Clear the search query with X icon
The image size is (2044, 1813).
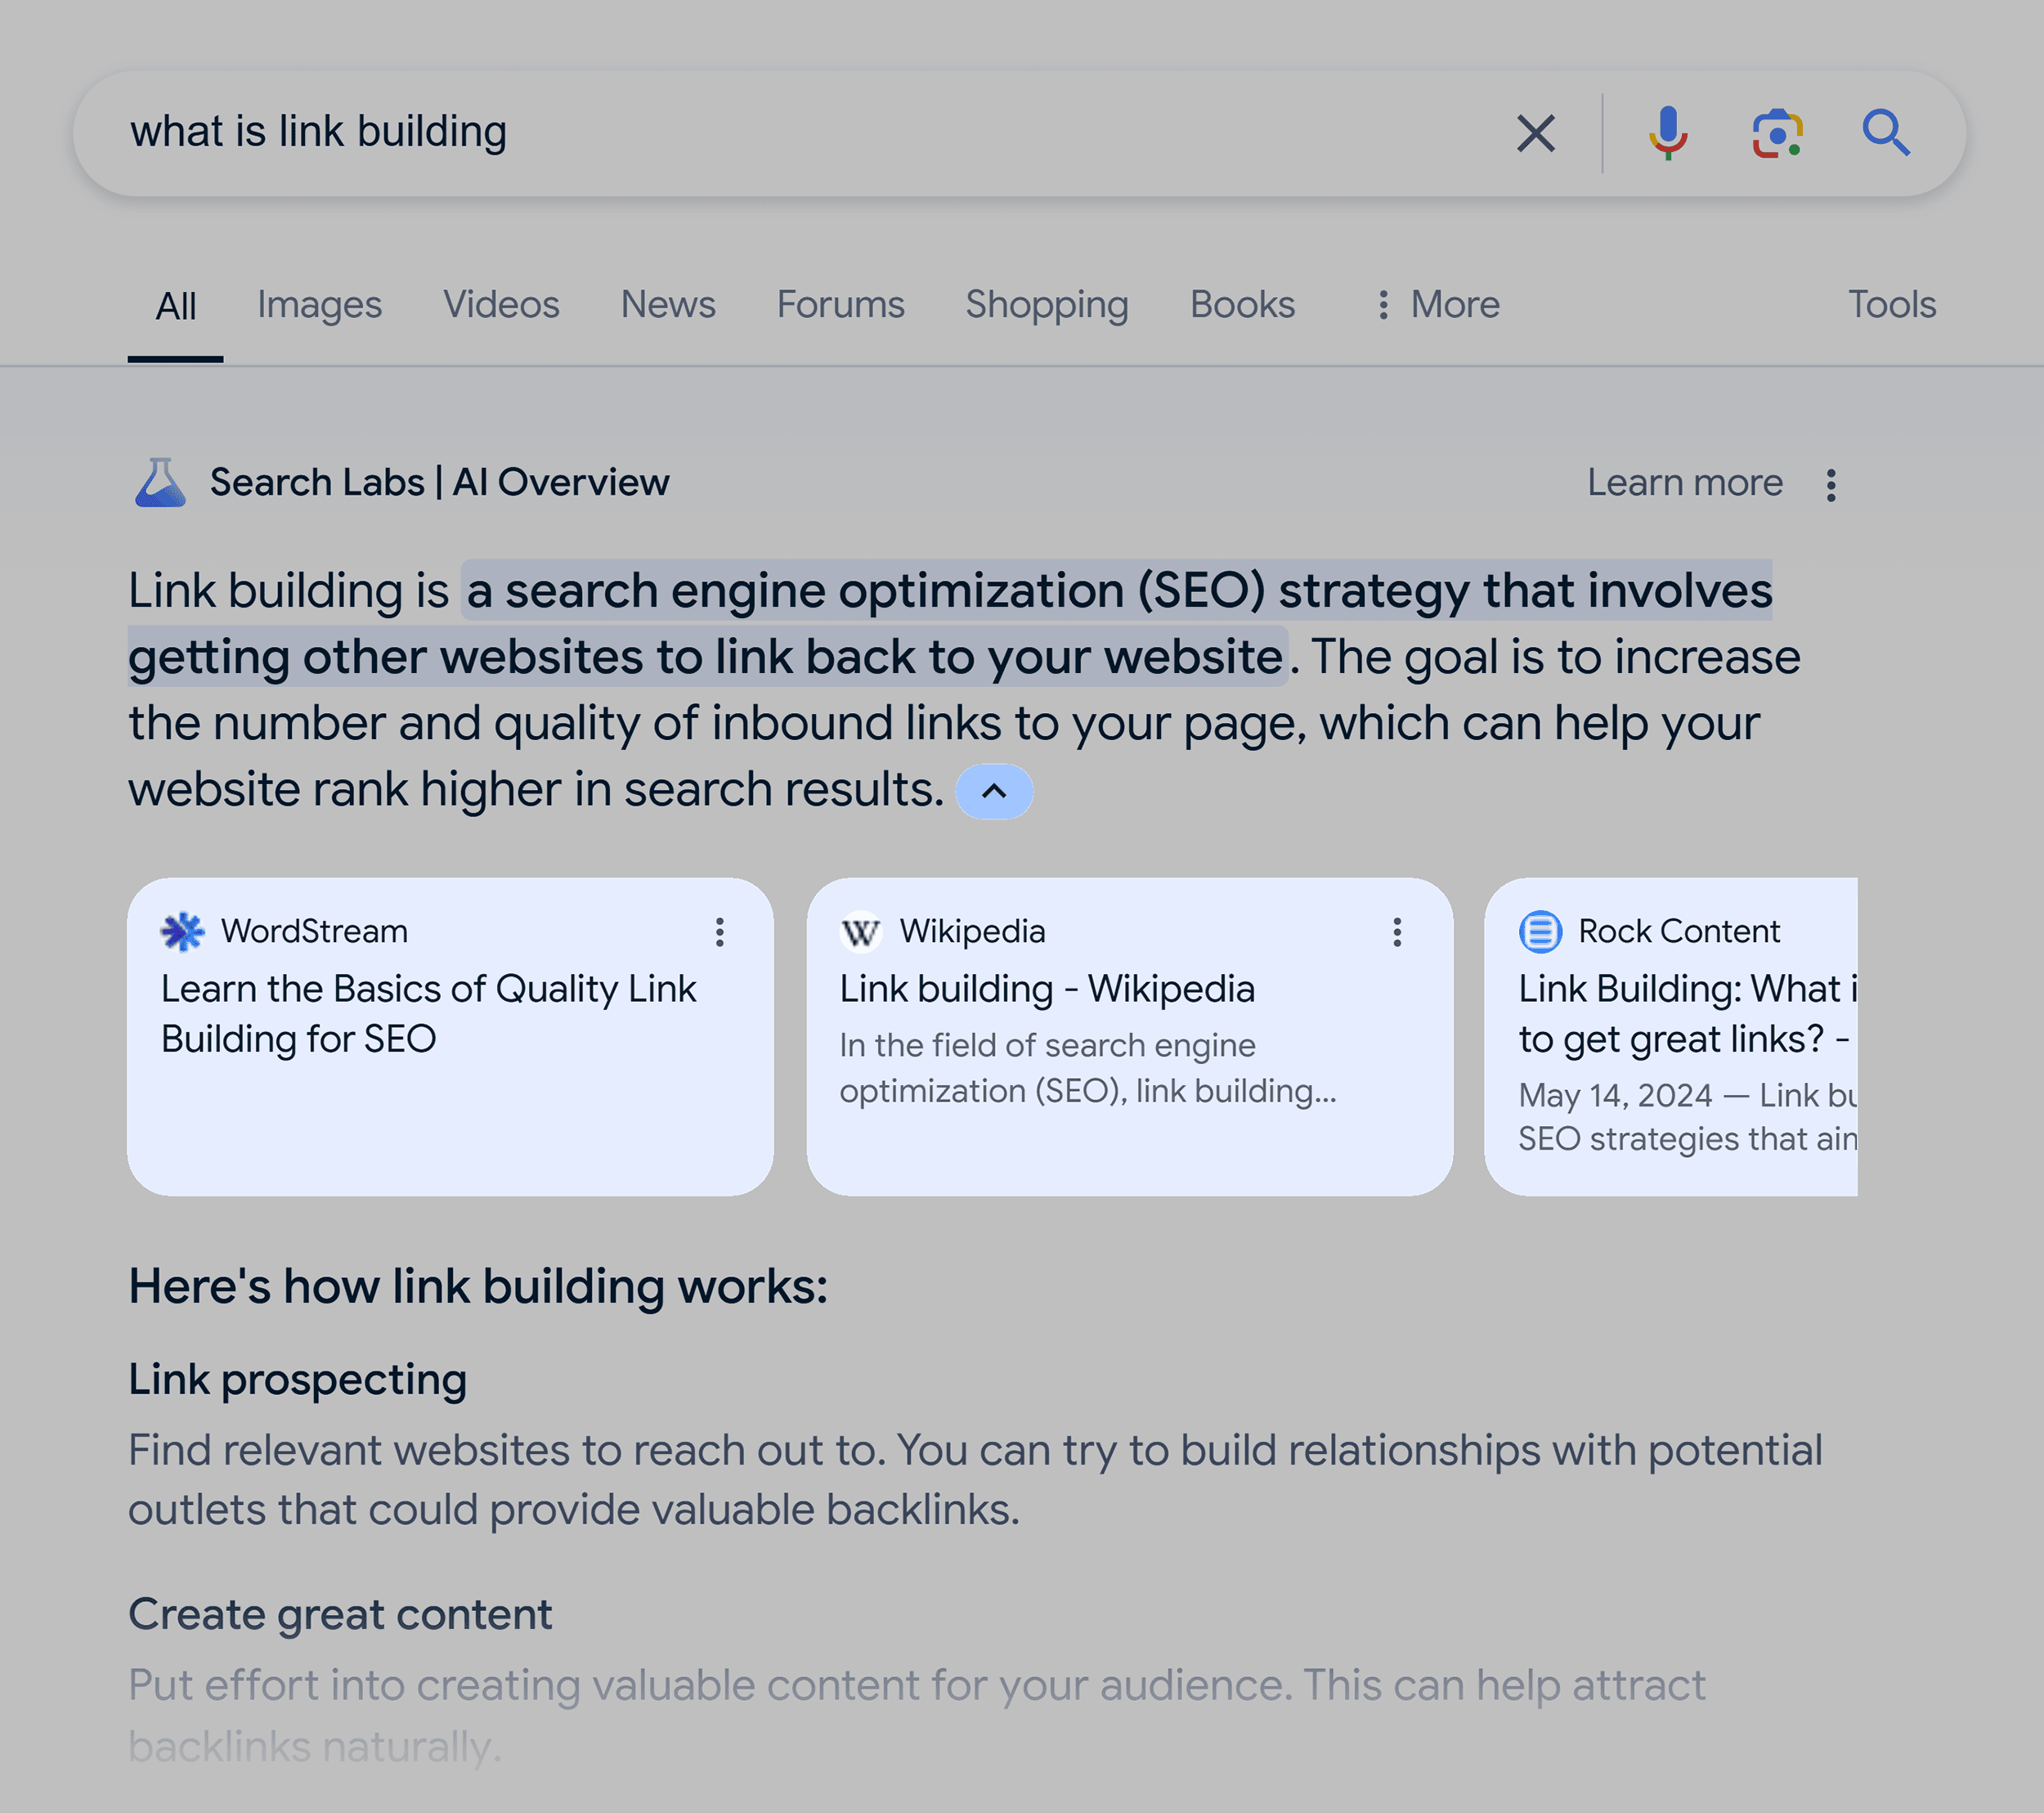coord(1535,133)
